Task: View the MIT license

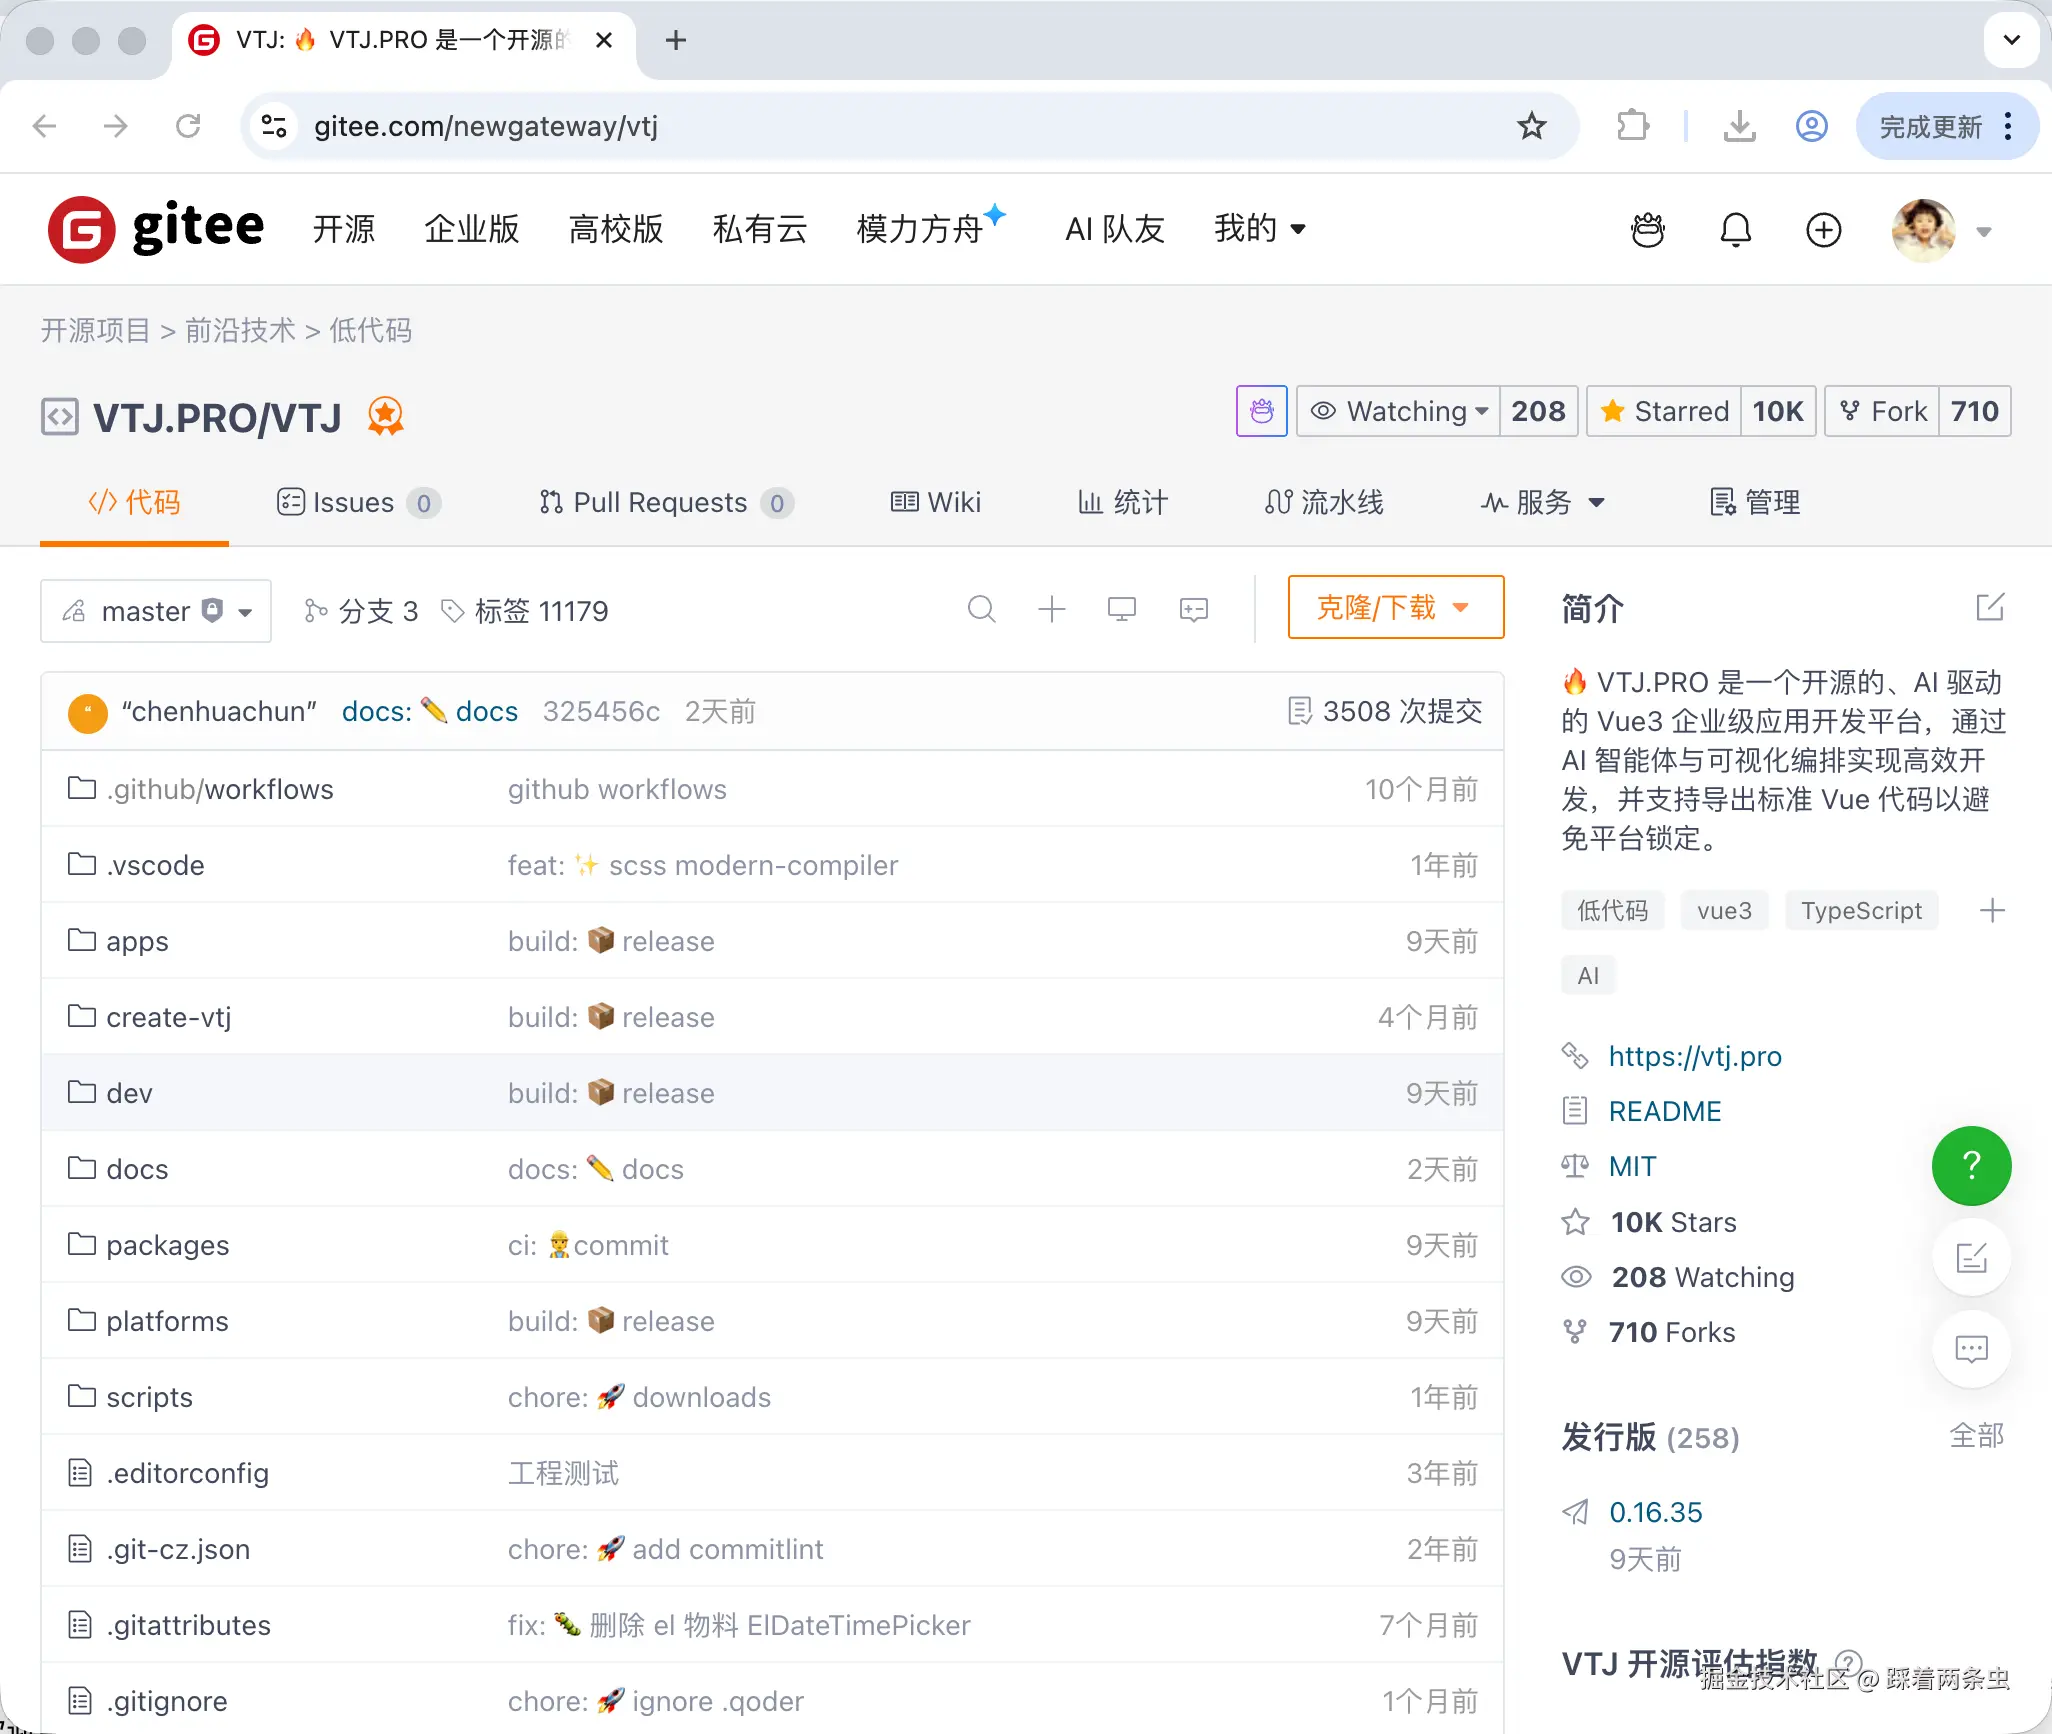Action: pyautogui.click(x=1632, y=1166)
